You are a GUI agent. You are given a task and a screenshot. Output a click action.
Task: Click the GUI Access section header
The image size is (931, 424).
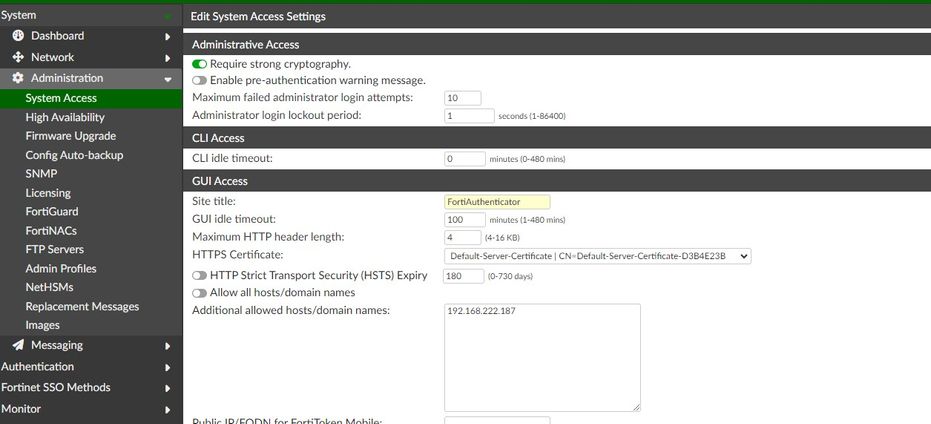click(220, 181)
